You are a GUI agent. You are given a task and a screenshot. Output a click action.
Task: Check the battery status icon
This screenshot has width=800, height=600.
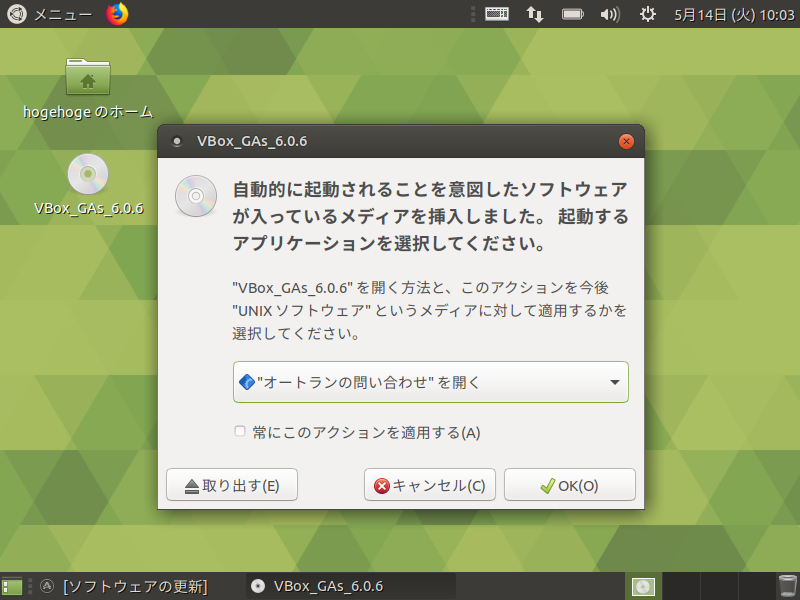click(x=572, y=14)
